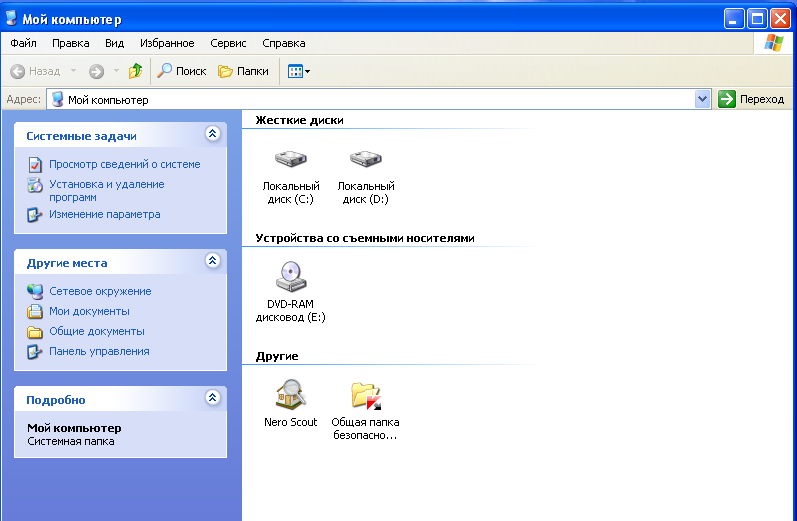
Task: Click the title bar computer icon
Action: [x=11, y=18]
